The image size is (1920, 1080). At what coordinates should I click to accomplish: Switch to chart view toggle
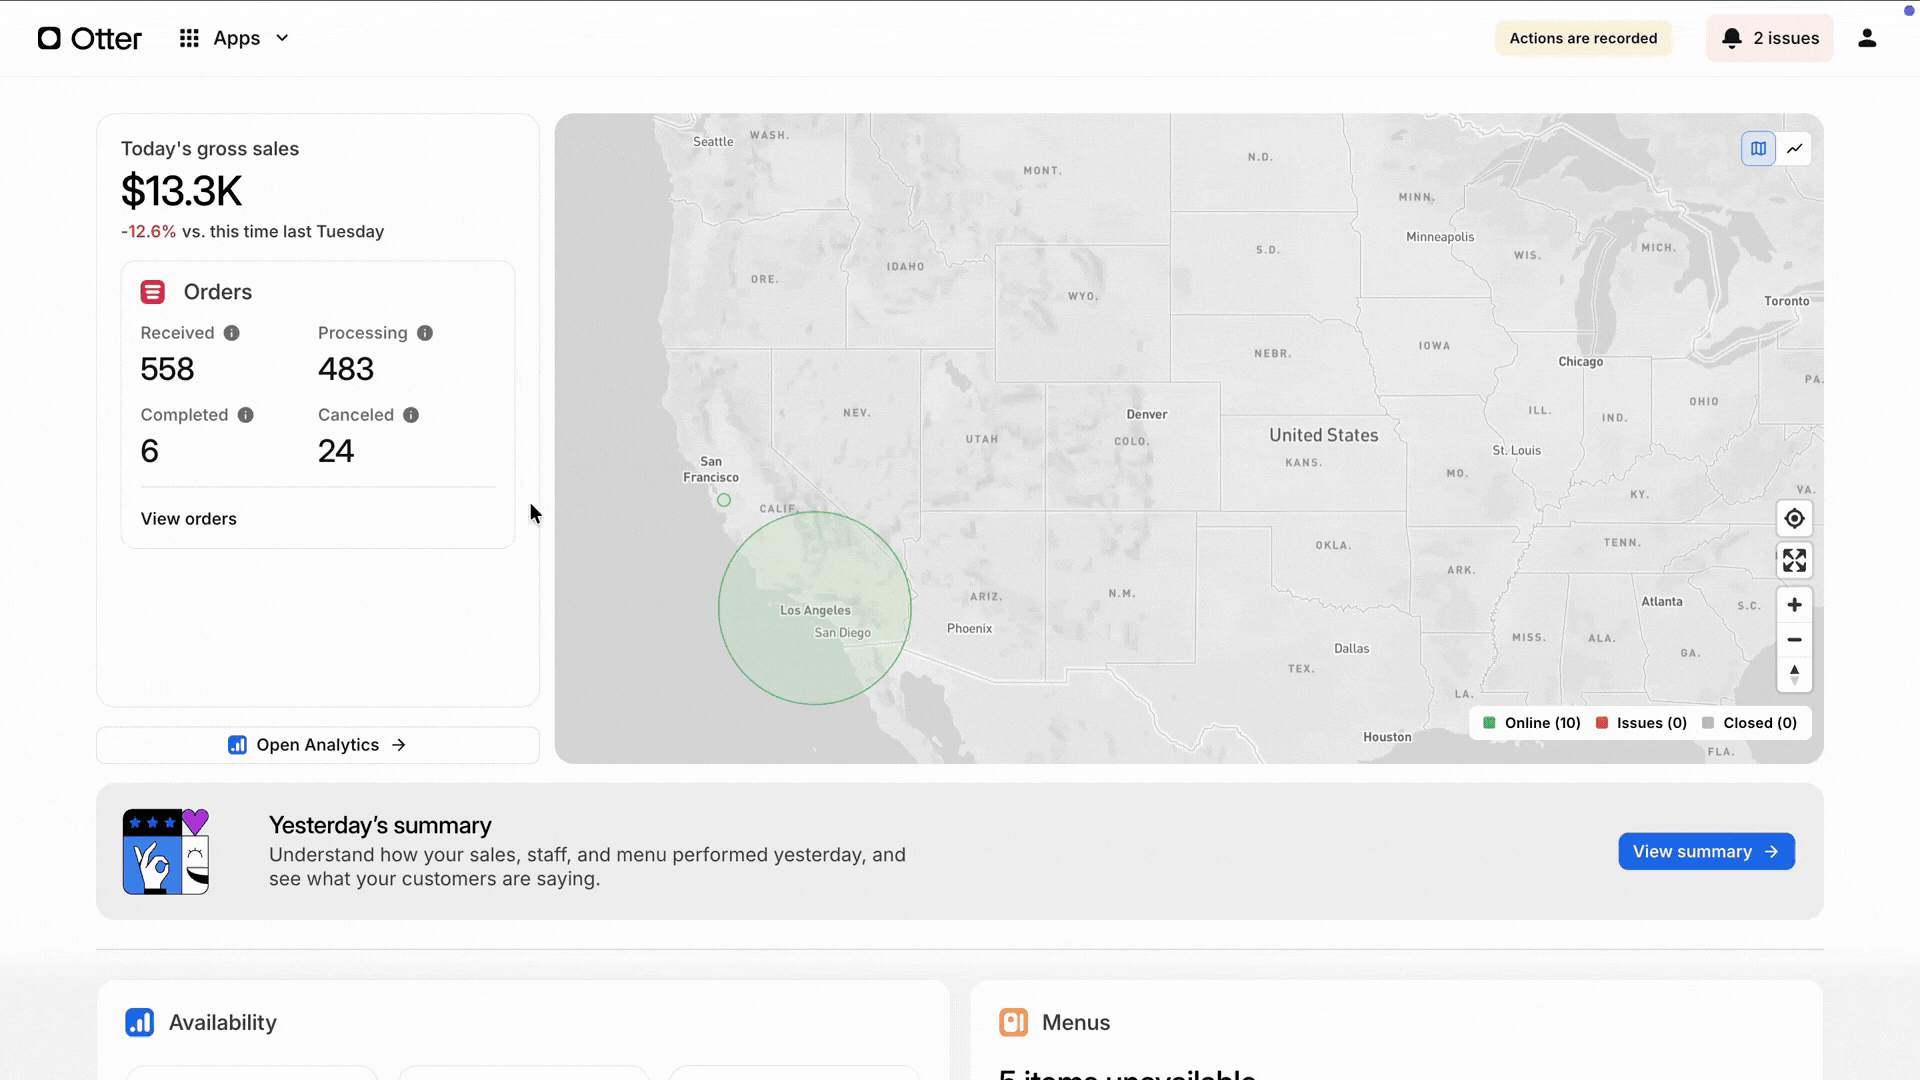click(x=1795, y=149)
